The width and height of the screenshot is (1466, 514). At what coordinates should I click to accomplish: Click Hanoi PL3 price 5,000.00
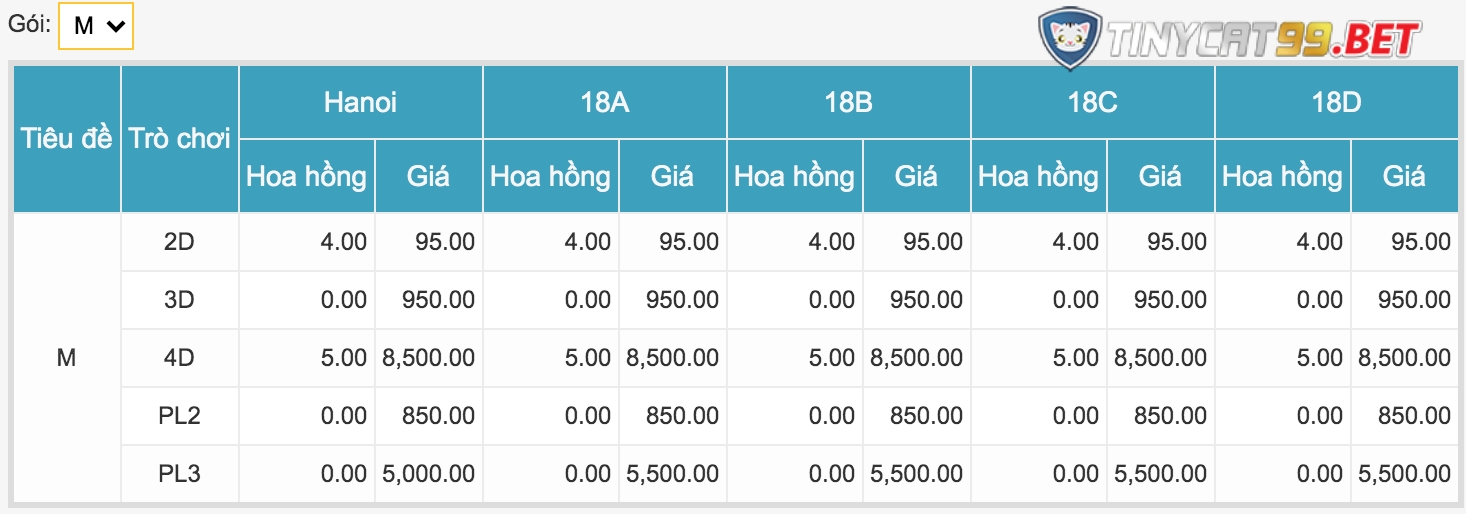[x=428, y=473]
